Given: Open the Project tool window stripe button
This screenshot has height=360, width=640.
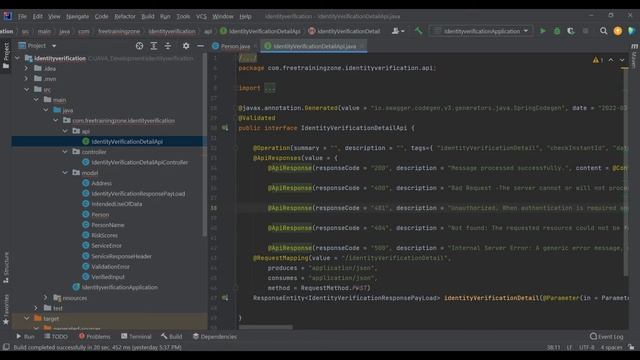Looking at the screenshot, I should point(6,56).
